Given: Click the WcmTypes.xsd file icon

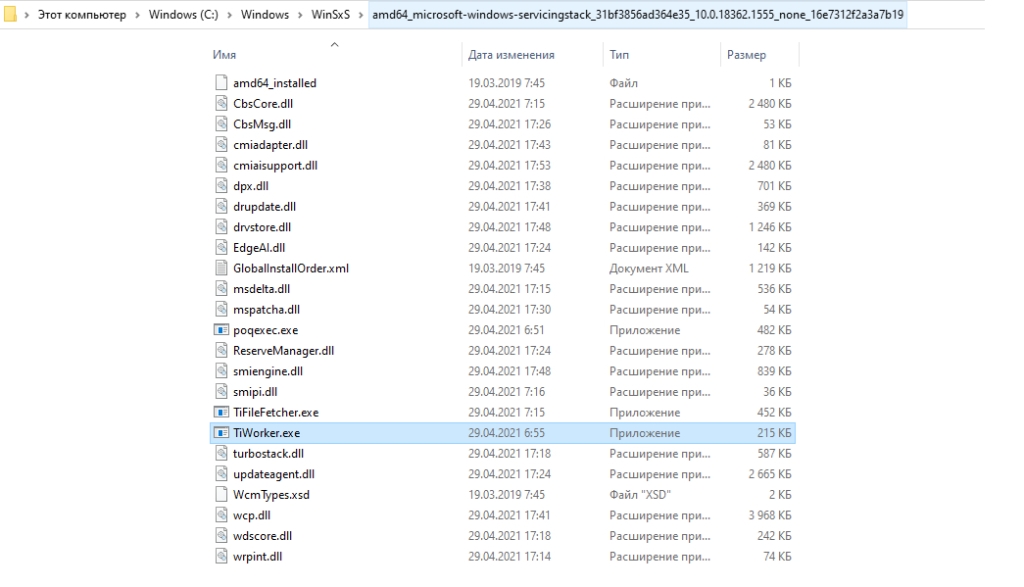Looking at the screenshot, I should coord(222,494).
